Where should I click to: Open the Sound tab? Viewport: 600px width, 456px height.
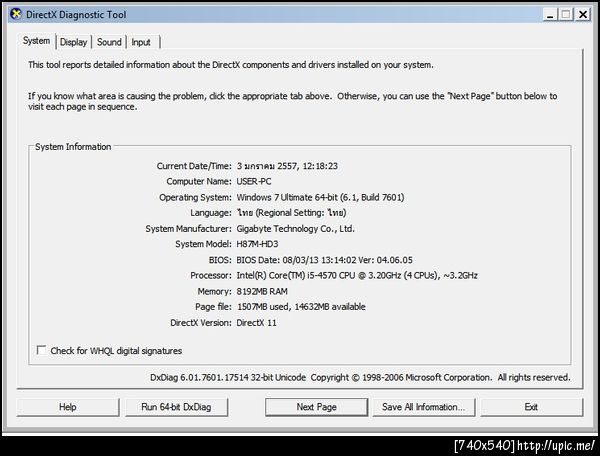pyautogui.click(x=109, y=42)
